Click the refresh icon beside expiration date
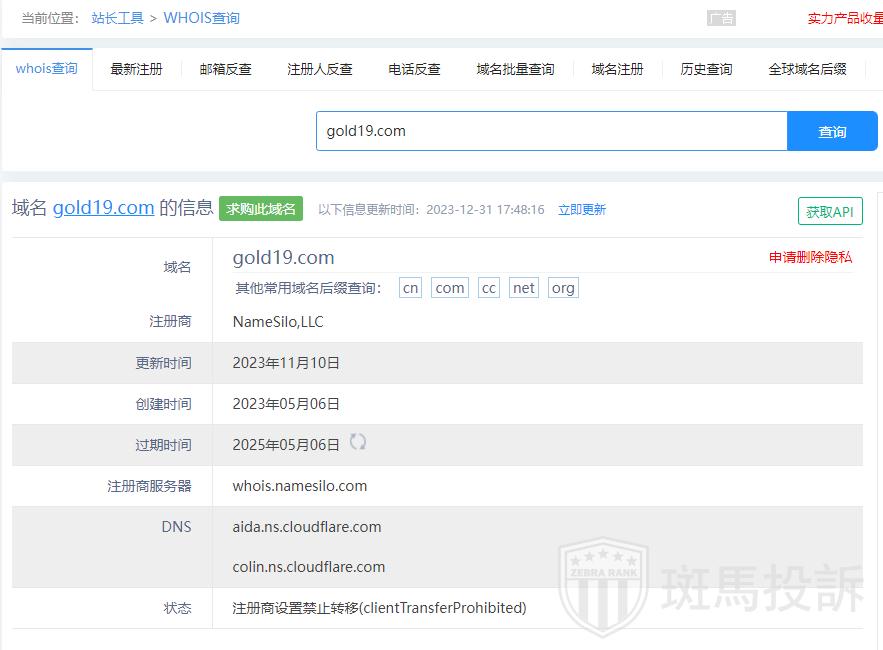 pyautogui.click(x=357, y=442)
